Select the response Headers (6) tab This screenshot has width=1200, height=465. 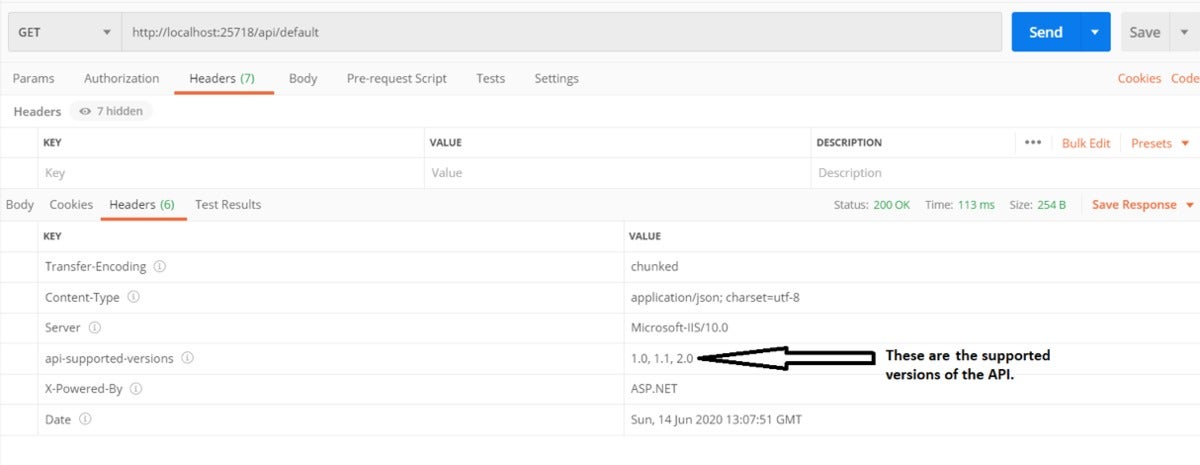[x=142, y=204]
